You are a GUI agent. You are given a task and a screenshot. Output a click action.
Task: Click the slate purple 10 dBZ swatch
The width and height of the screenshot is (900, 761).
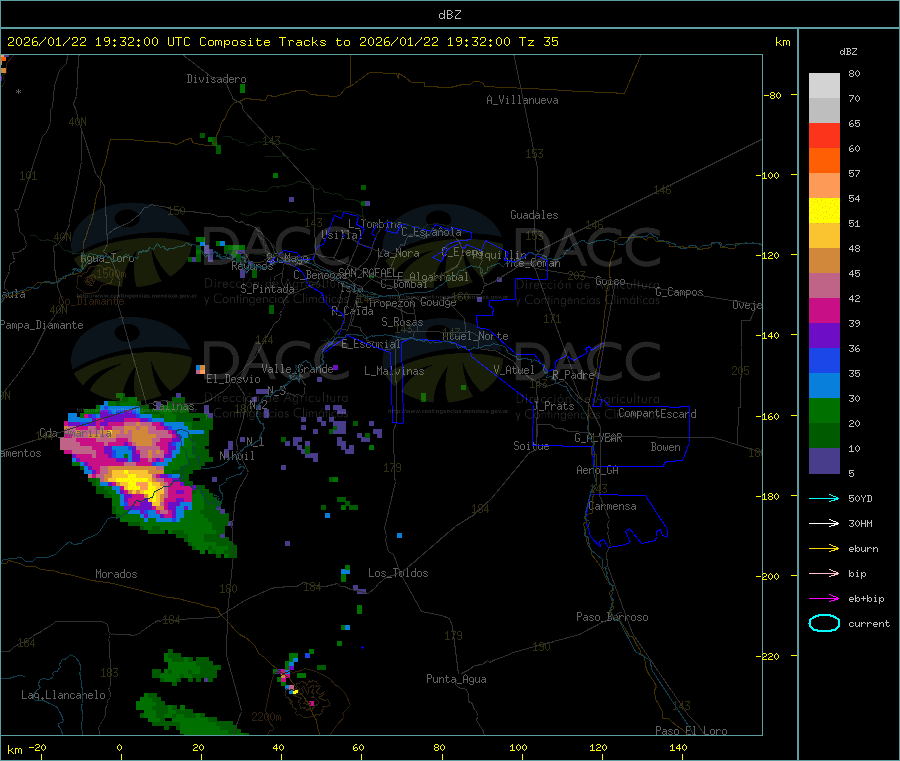point(824,460)
